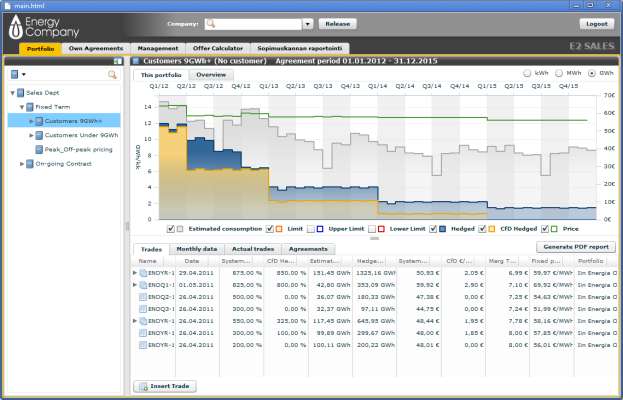Select the MWh unit radio button

[559, 73]
